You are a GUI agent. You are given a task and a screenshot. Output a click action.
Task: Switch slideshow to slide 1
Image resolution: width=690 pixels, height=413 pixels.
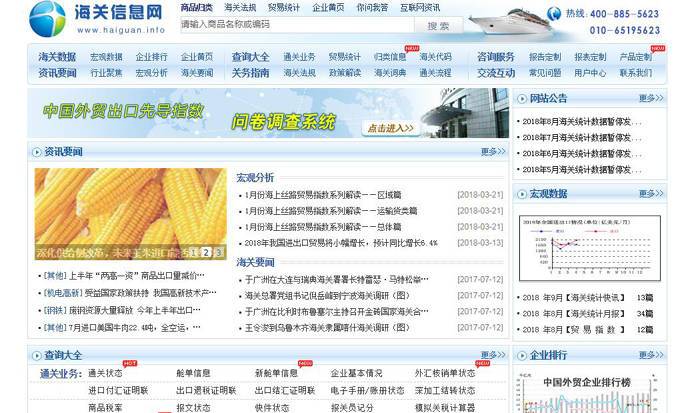[x=194, y=252]
